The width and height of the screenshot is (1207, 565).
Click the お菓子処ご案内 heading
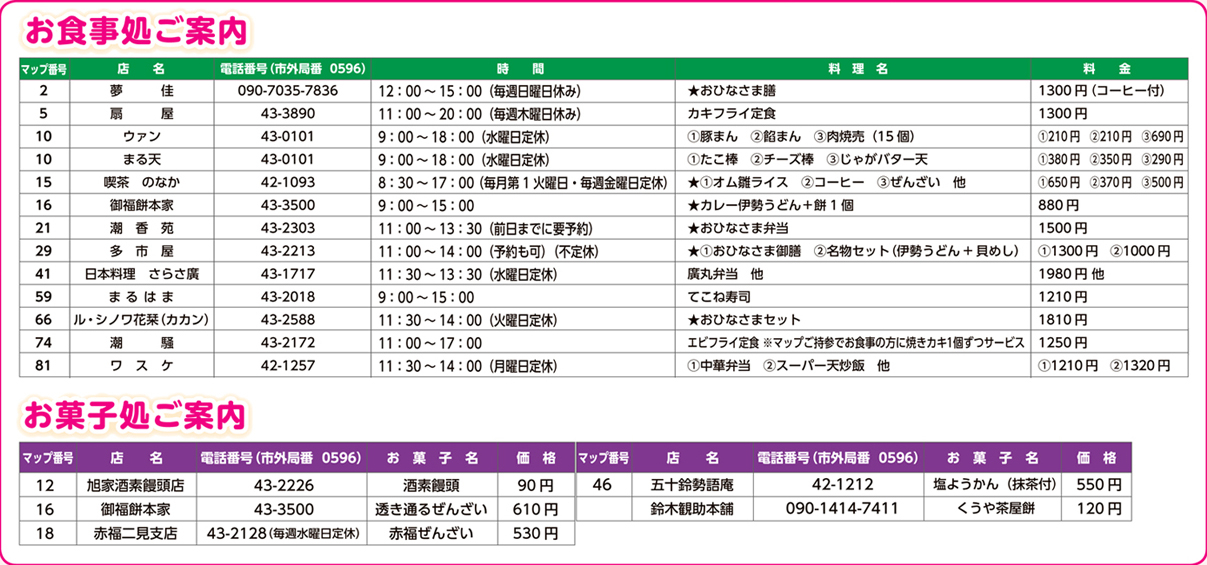136,413
